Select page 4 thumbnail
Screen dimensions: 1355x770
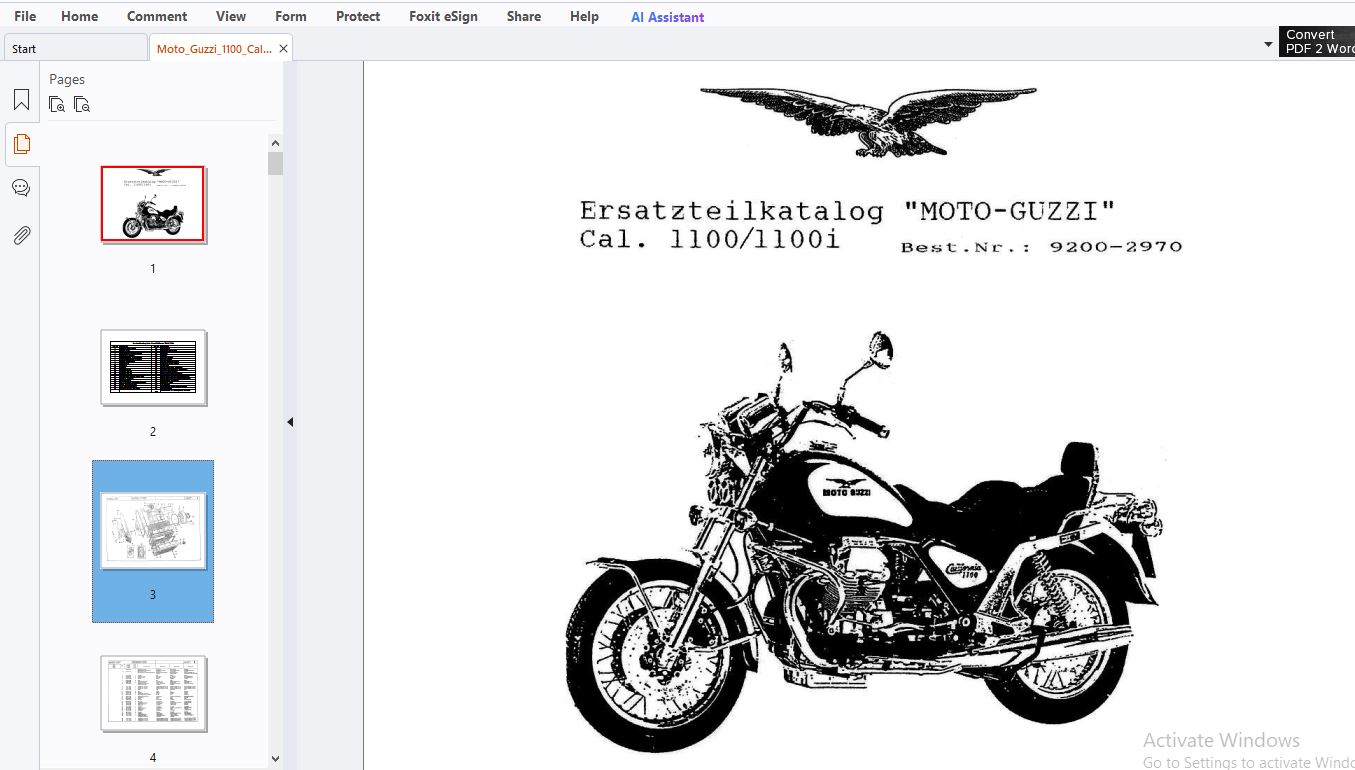153,693
